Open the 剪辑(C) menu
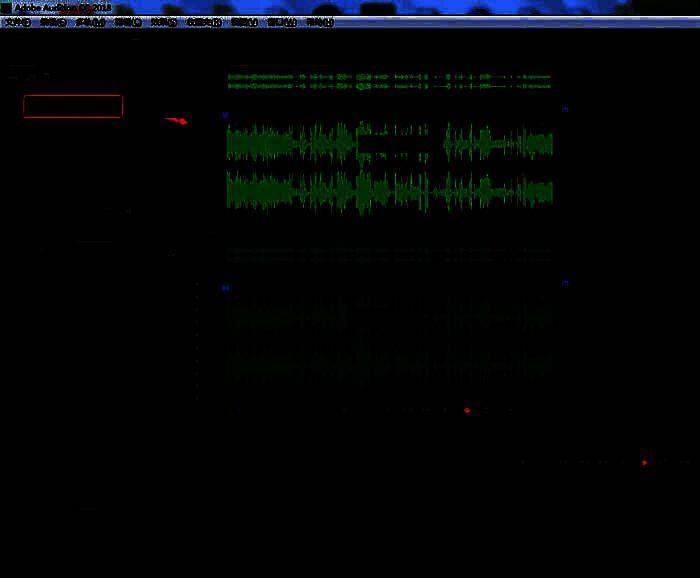700x578 pixels. tap(127, 22)
